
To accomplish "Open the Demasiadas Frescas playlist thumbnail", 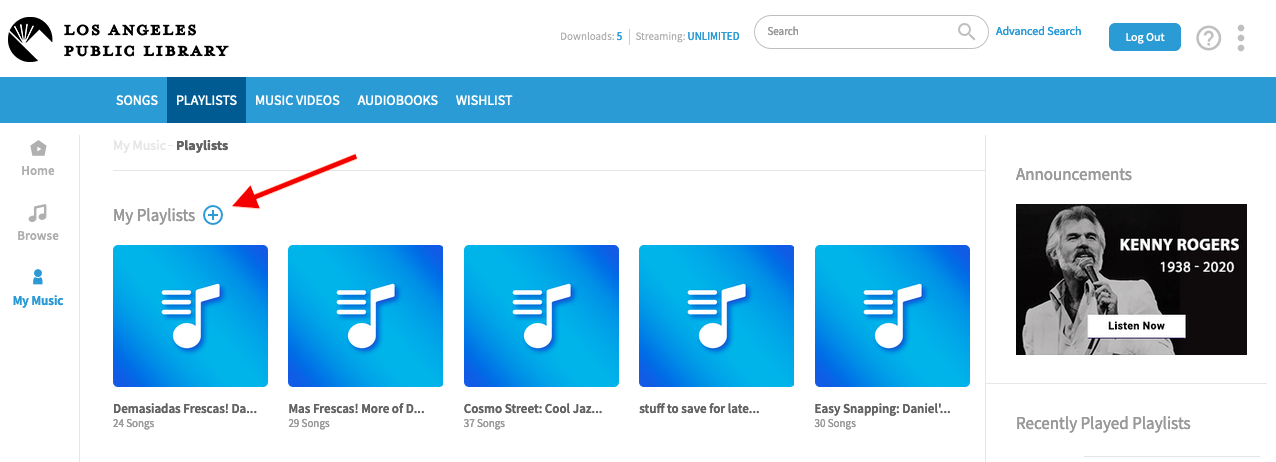I will click(x=190, y=316).
